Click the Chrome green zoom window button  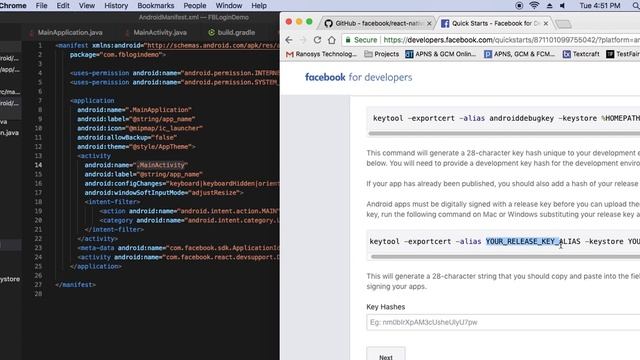(x=309, y=22)
